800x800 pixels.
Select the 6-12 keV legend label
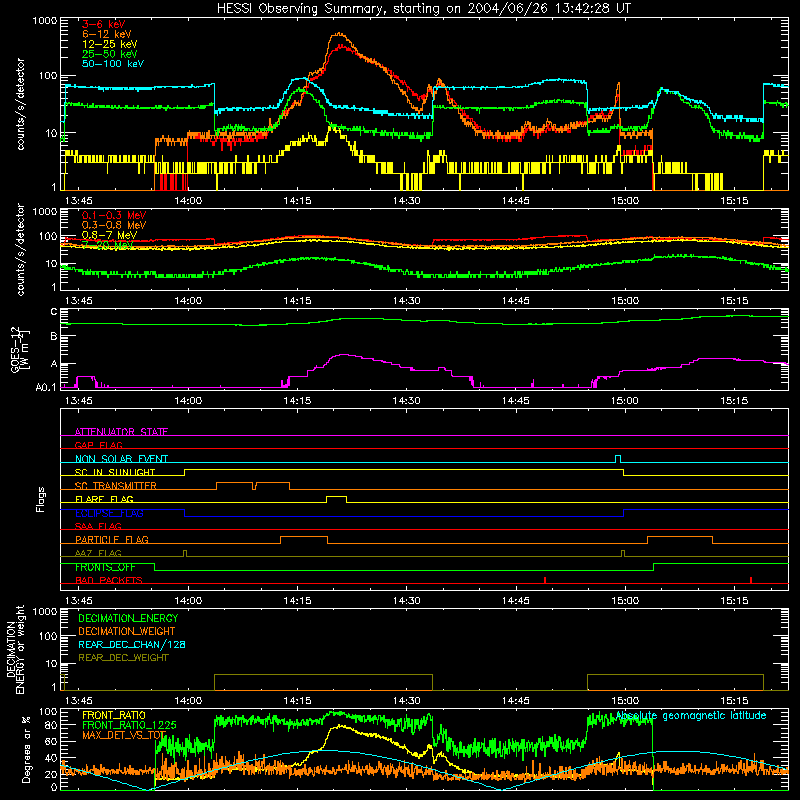107,34
